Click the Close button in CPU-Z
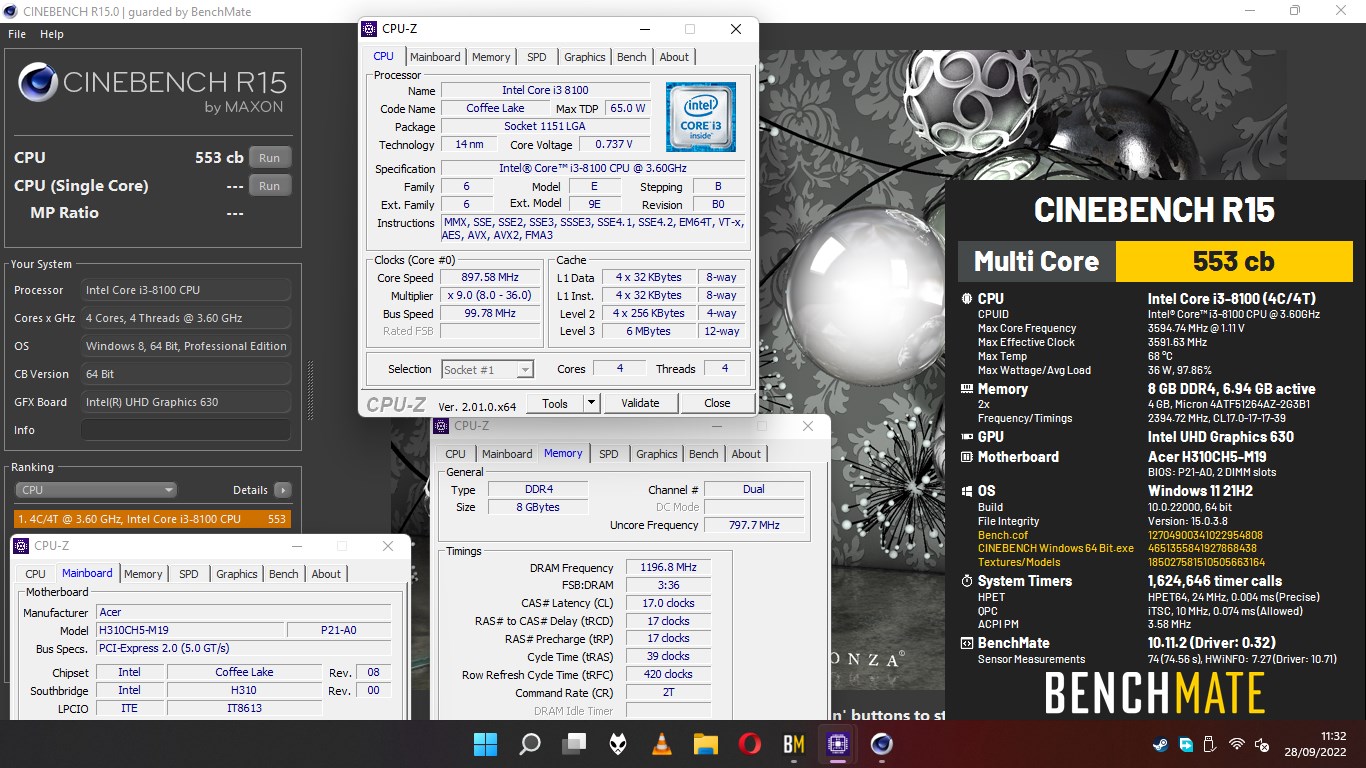Image resolution: width=1366 pixels, height=768 pixels. (717, 404)
